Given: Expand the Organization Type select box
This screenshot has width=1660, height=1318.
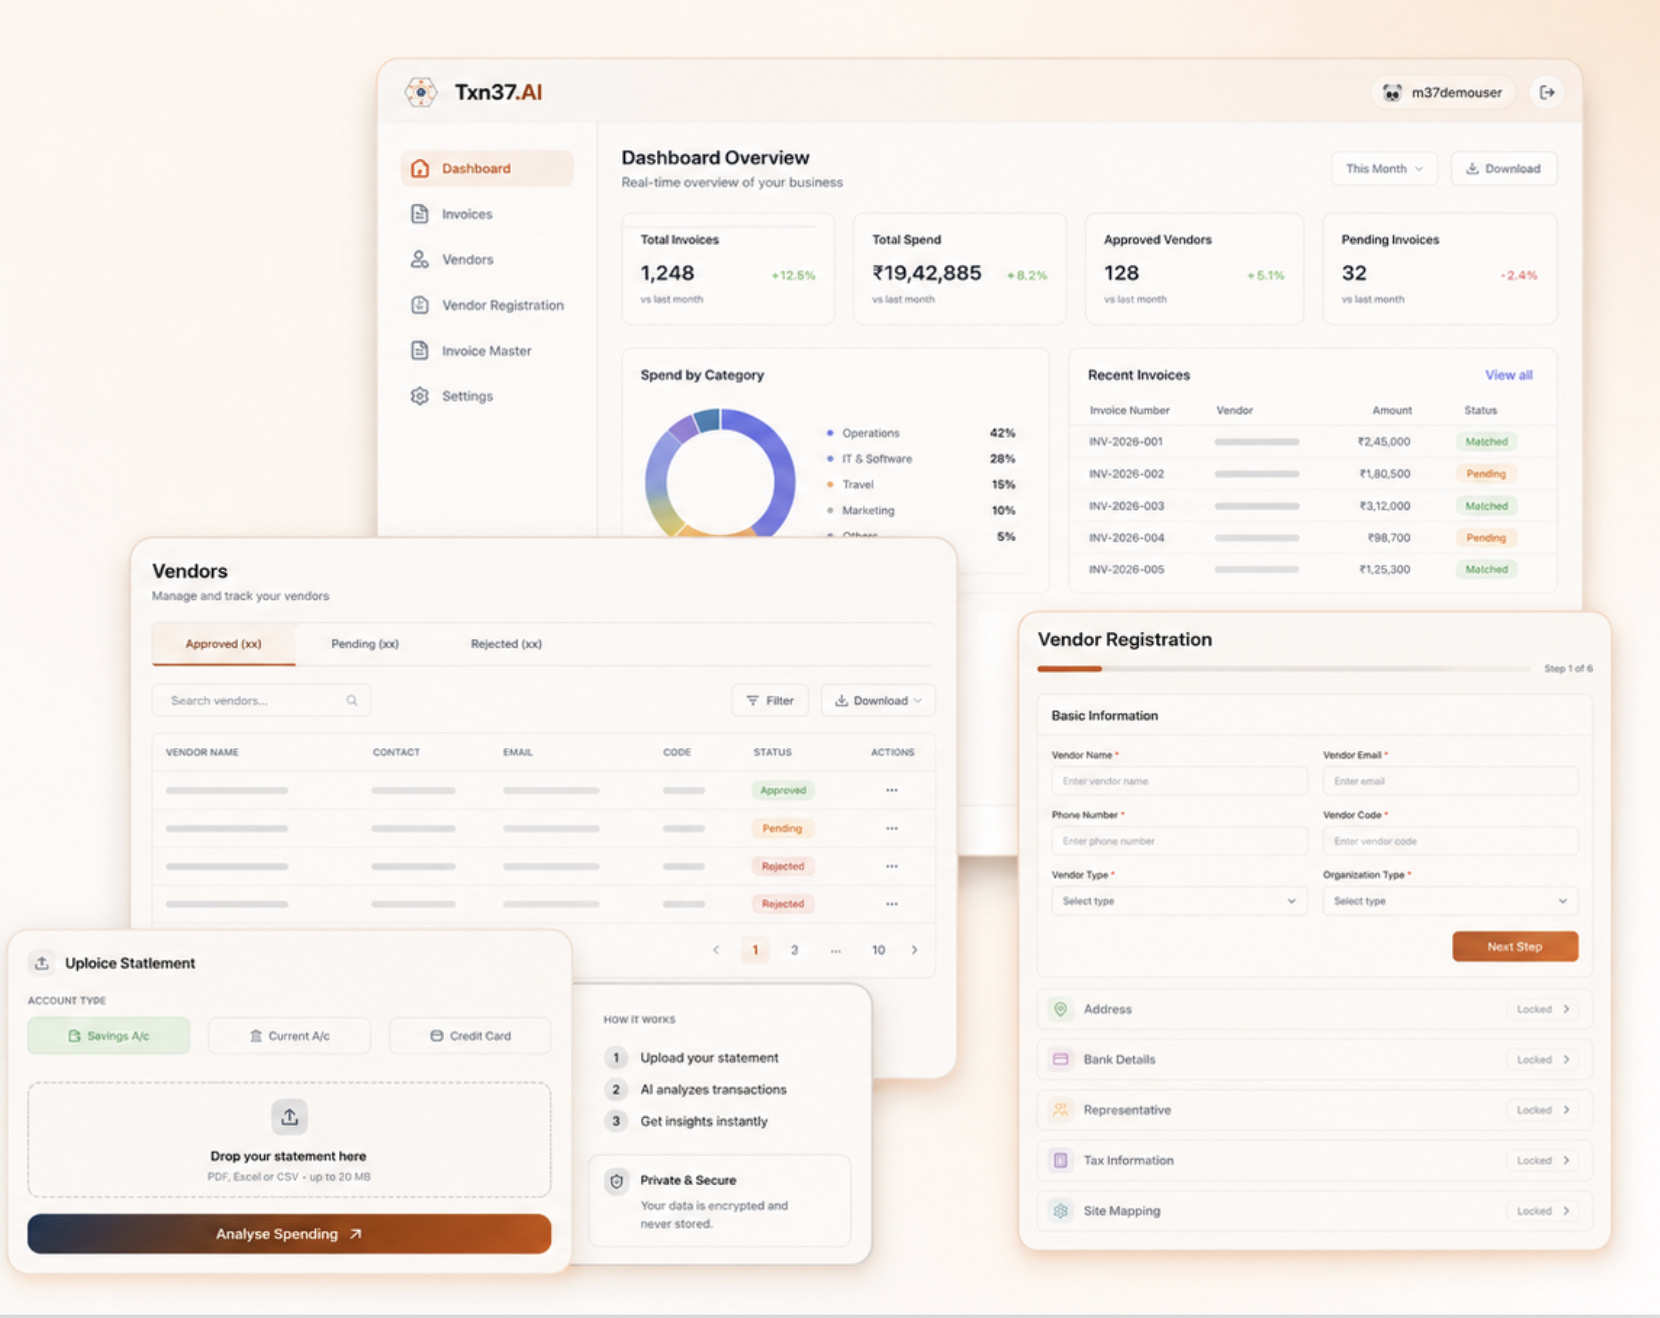Looking at the screenshot, I should click(x=1450, y=901).
